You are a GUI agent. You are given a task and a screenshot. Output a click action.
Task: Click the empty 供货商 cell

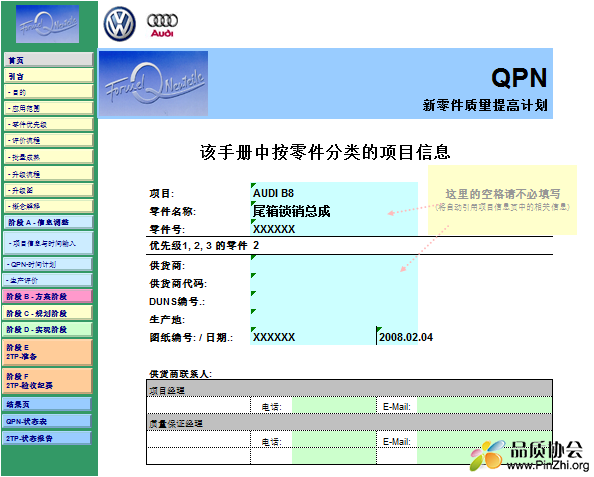334,264
